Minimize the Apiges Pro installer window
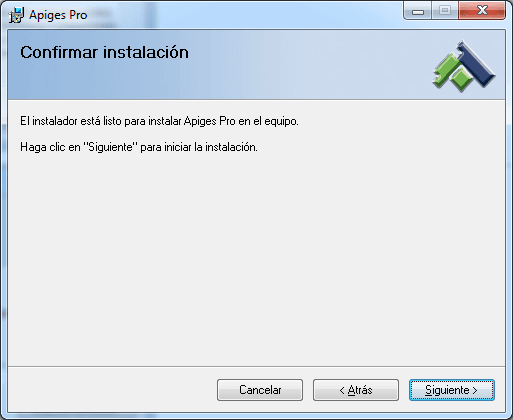Screen dimensions: 513x420 pos(418,11)
